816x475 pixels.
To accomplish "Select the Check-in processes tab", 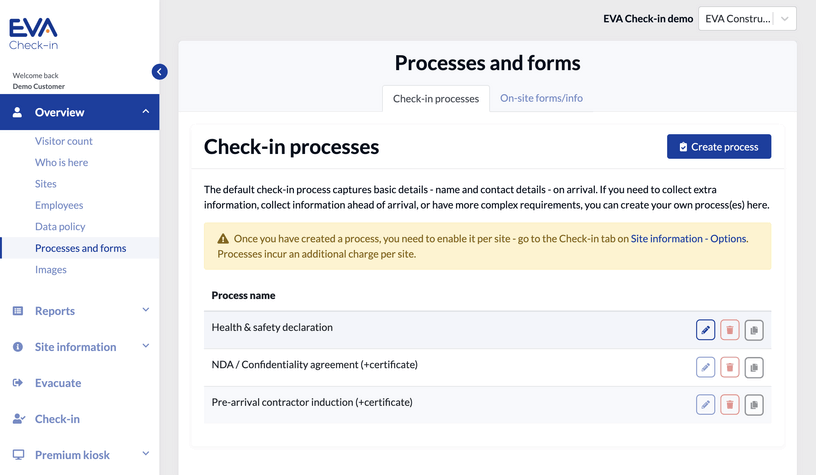I will pyautogui.click(x=436, y=99).
